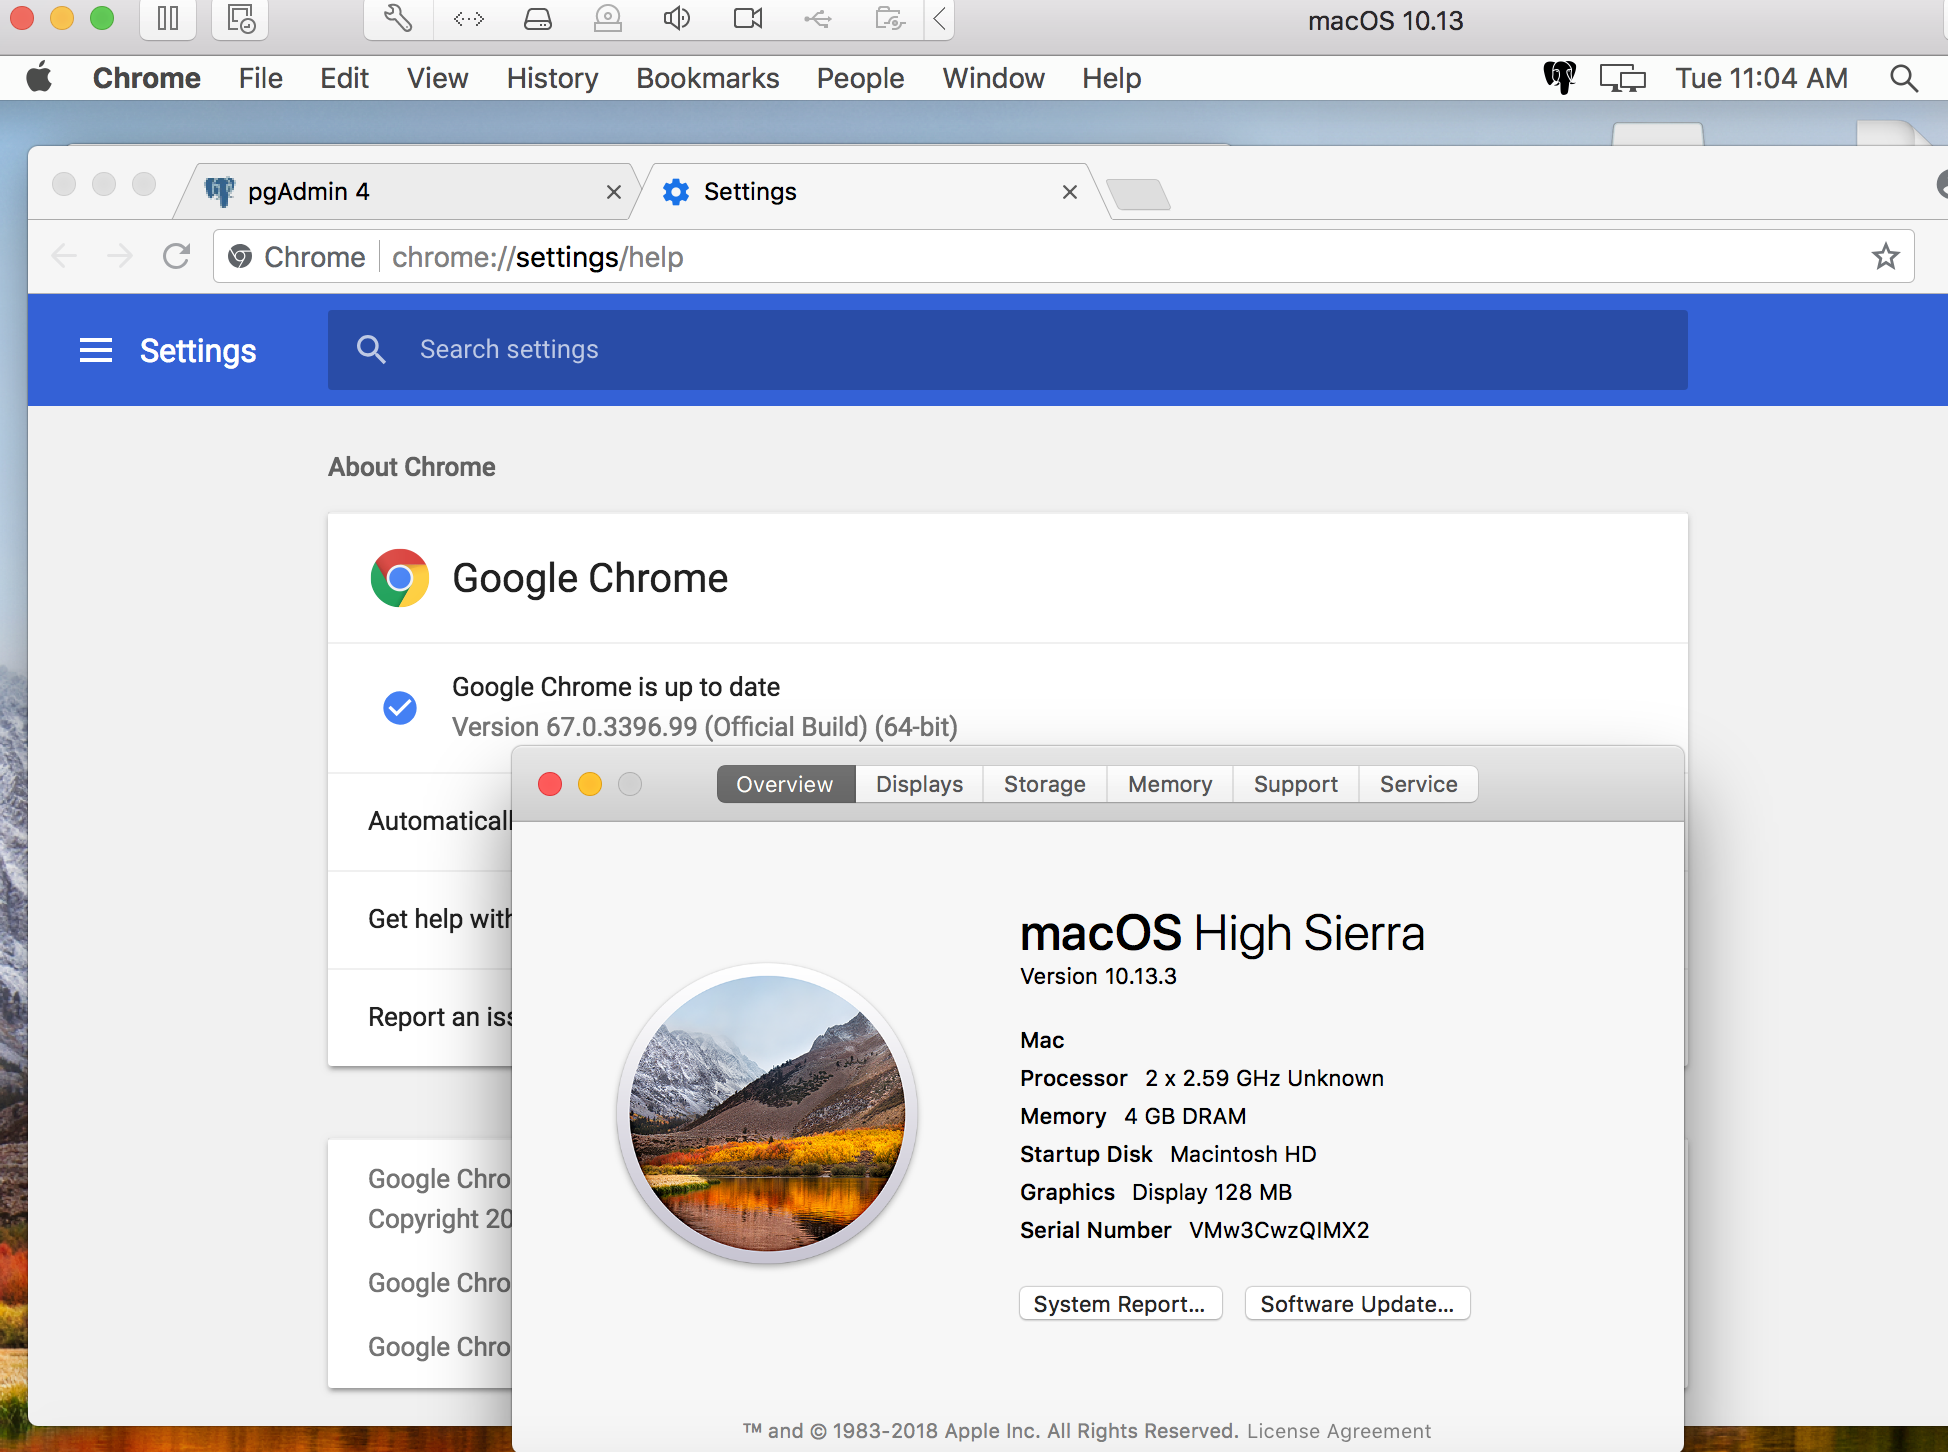Click the pgAdmin elephant menu bar icon
Viewport: 1948px width, 1452px height.
coord(1559,78)
